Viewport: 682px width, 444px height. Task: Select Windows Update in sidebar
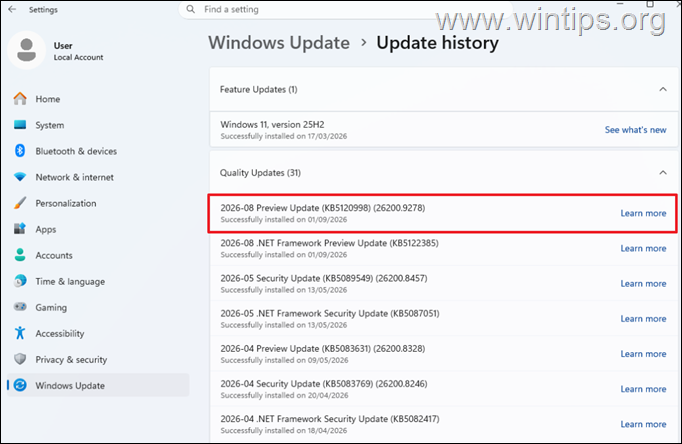click(x=98, y=385)
